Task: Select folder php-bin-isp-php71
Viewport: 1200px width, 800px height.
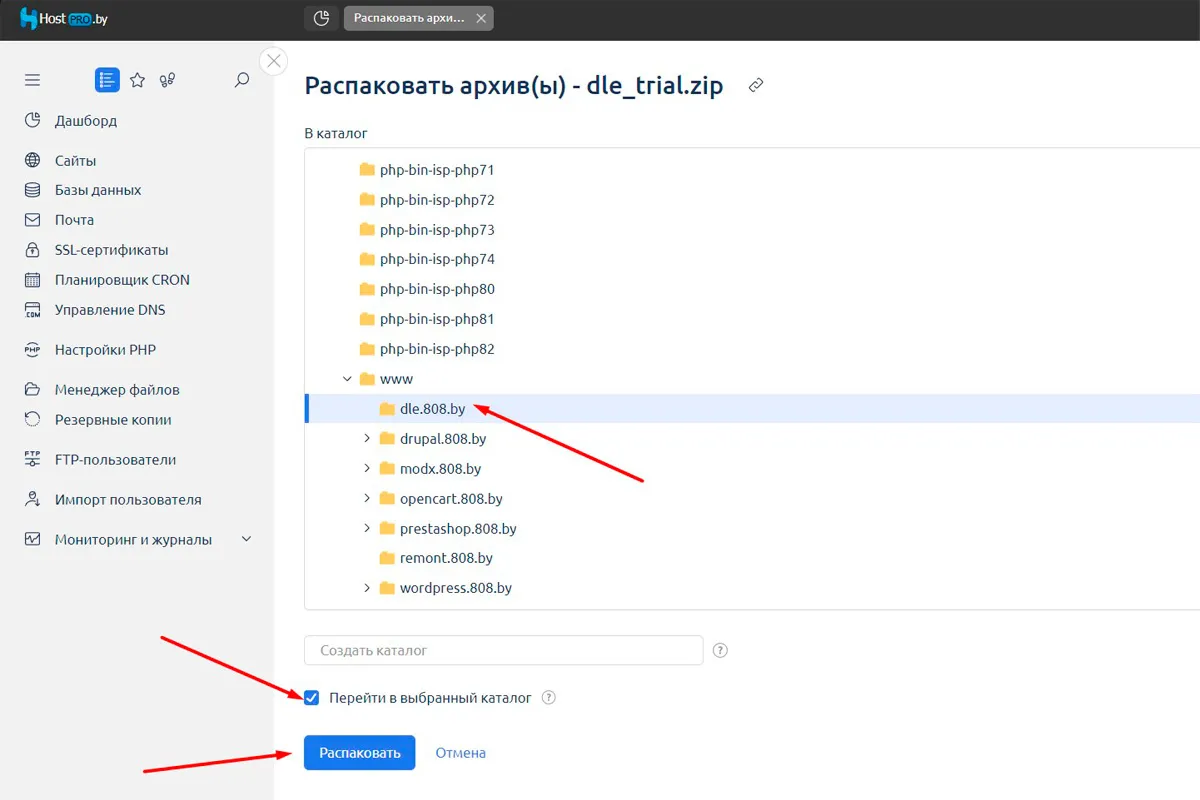Action: (437, 170)
